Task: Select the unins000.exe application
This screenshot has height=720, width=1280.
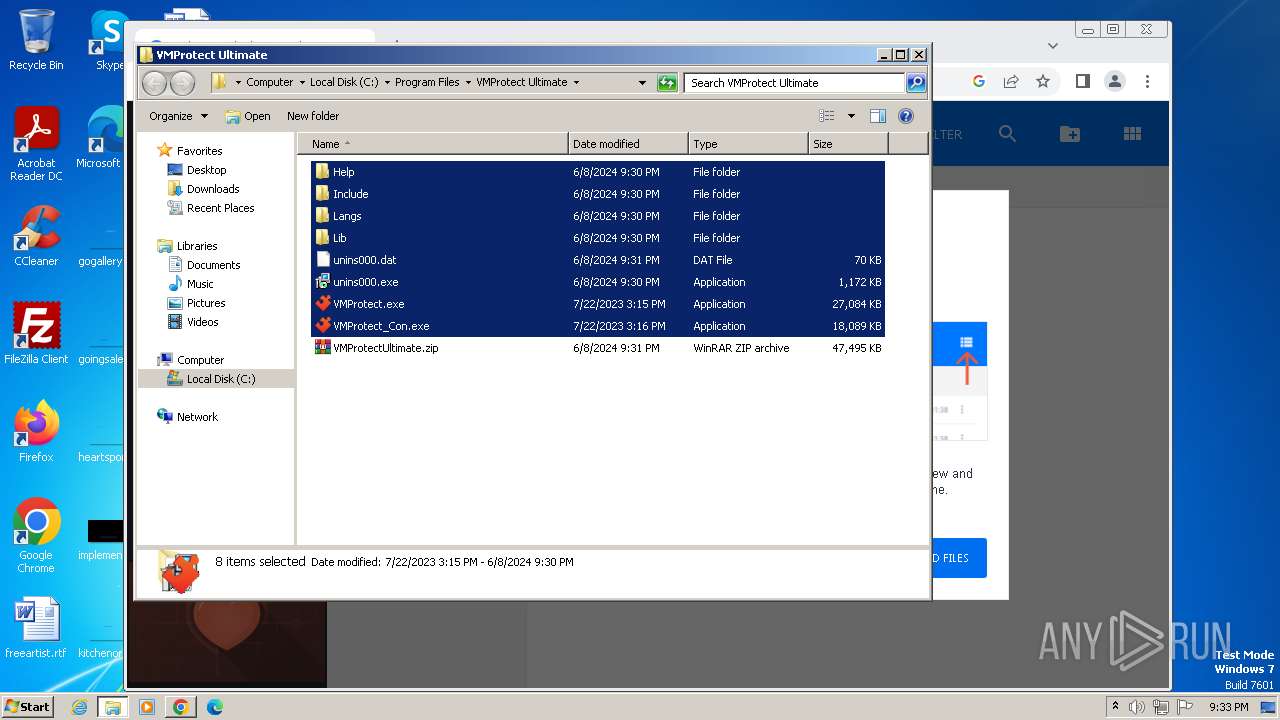Action: [x=598, y=282]
